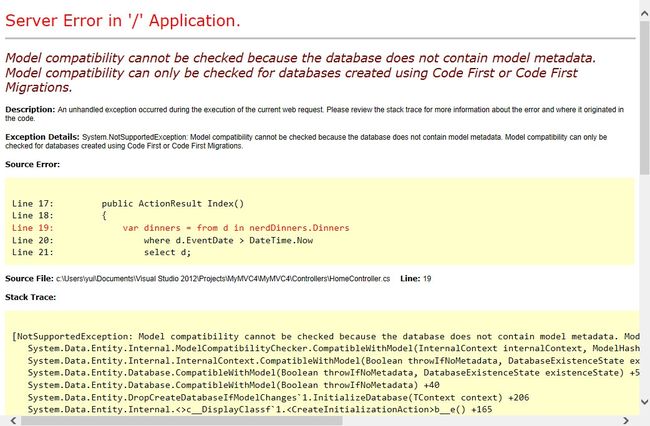The height and width of the screenshot is (426, 650).
Task: Click 'where d.EventDate > DateTime.Now' line
Action: click(228, 240)
